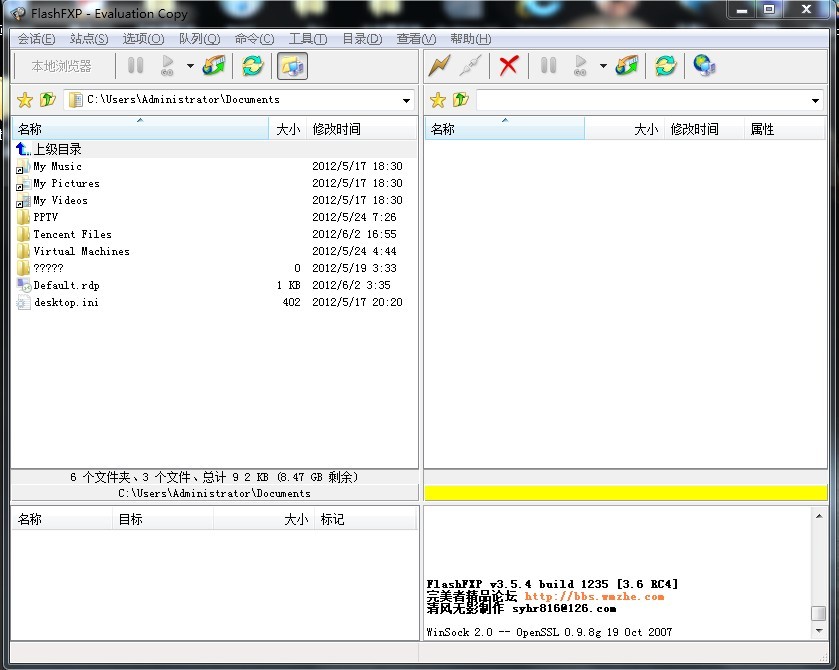Open the 工具(T) menu
This screenshot has height=670, width=839.
[x=307, y=39]
